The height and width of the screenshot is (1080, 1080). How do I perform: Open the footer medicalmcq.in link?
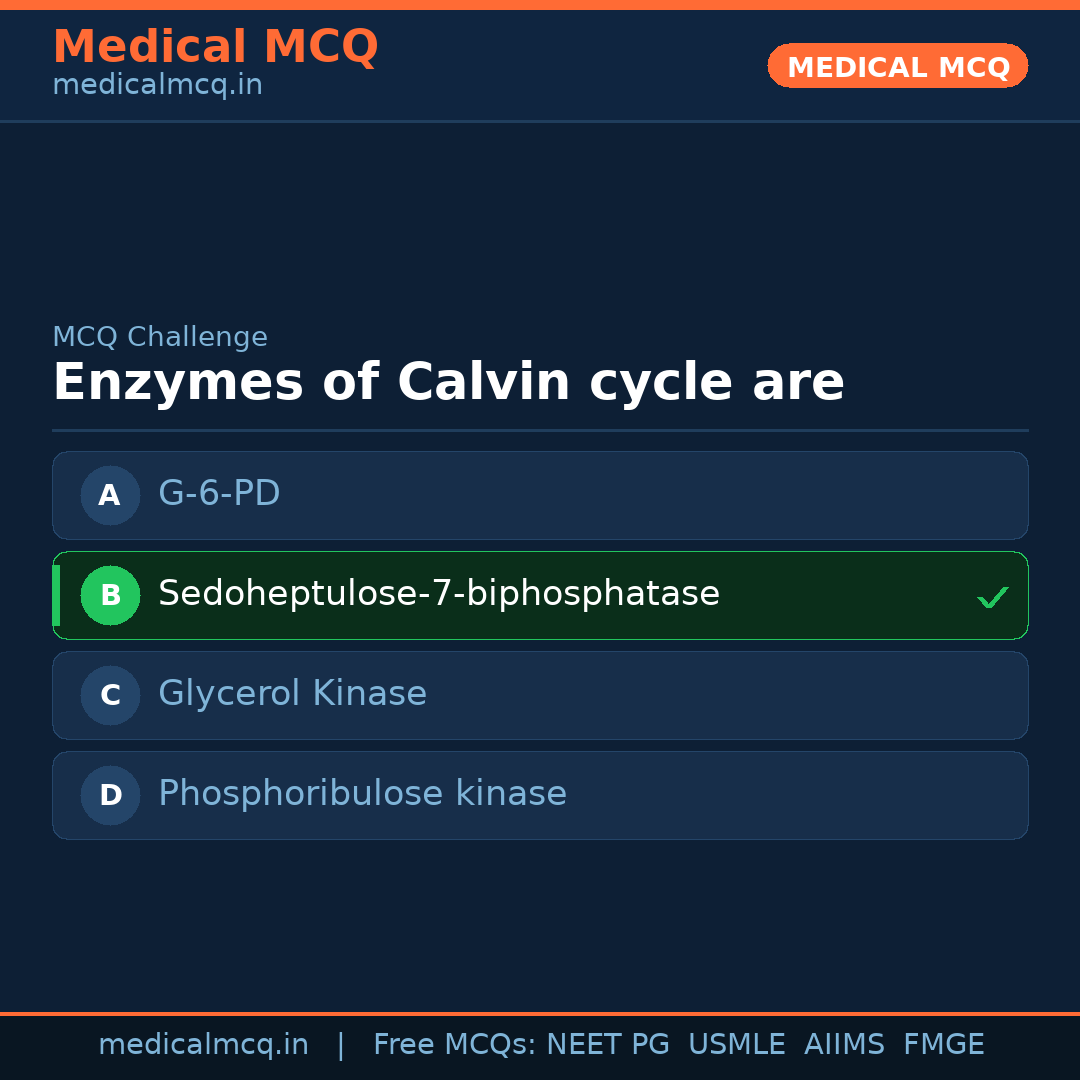[x=203, y=1045]
